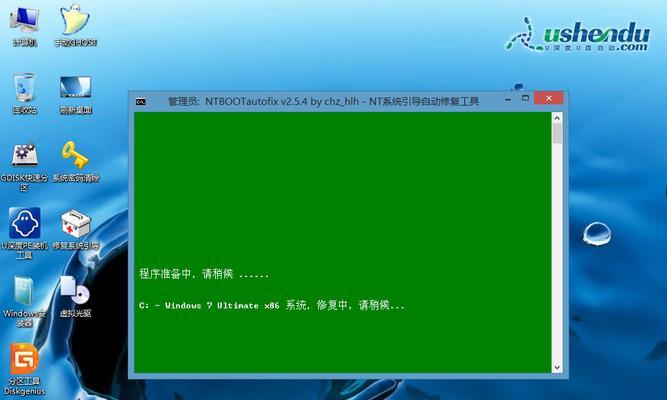
Task: Click the console system menu icon
Action: [x=141, y=101]
